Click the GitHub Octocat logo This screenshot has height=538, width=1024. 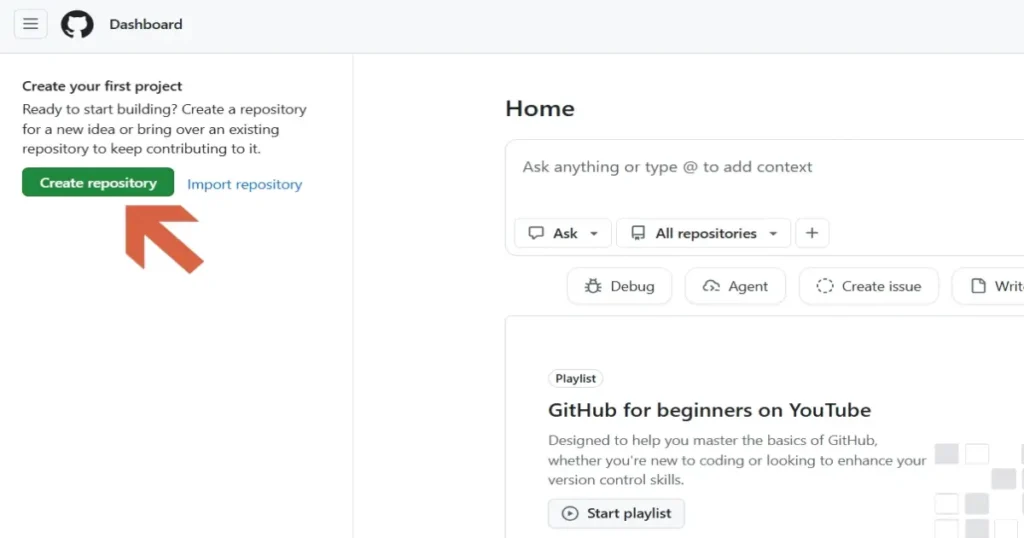[77, 25]
